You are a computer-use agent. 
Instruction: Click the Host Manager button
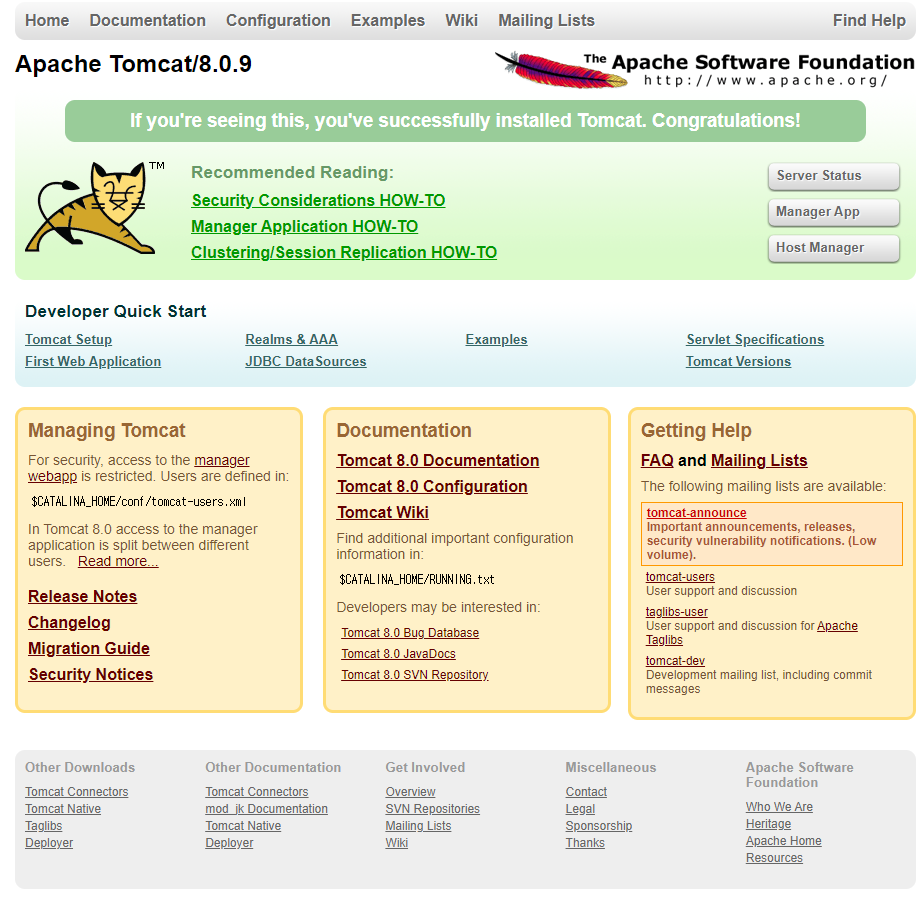pyautogui.click(x=834, y=248)
